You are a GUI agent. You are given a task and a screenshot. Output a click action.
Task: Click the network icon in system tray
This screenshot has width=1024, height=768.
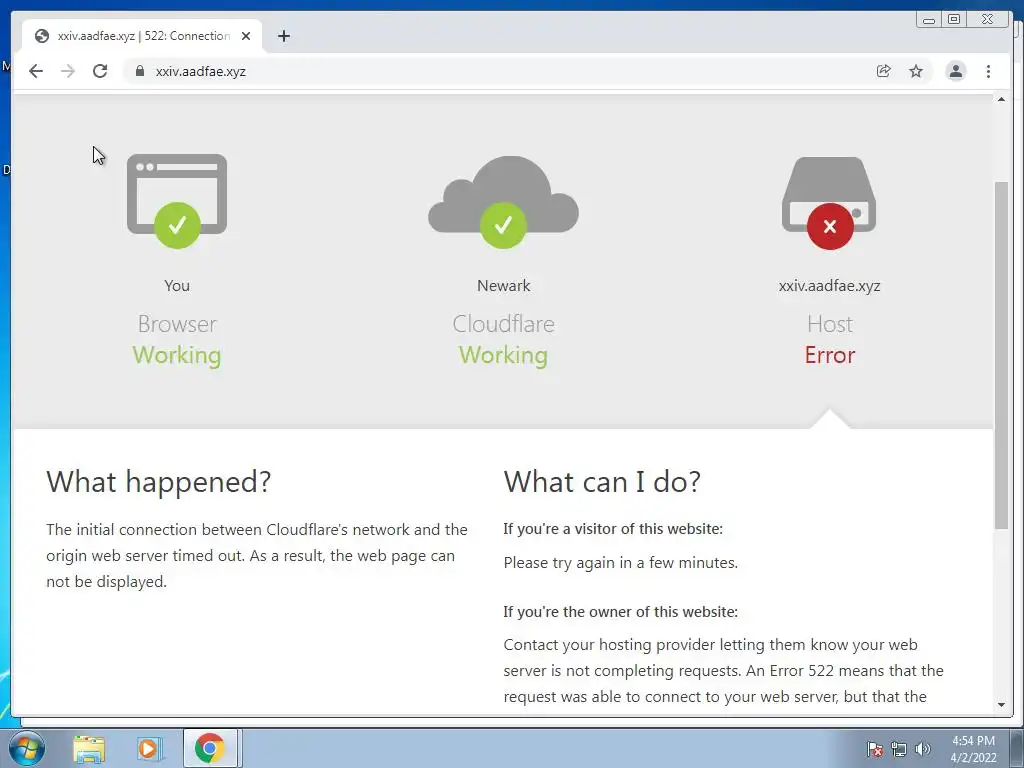[899, 749]
